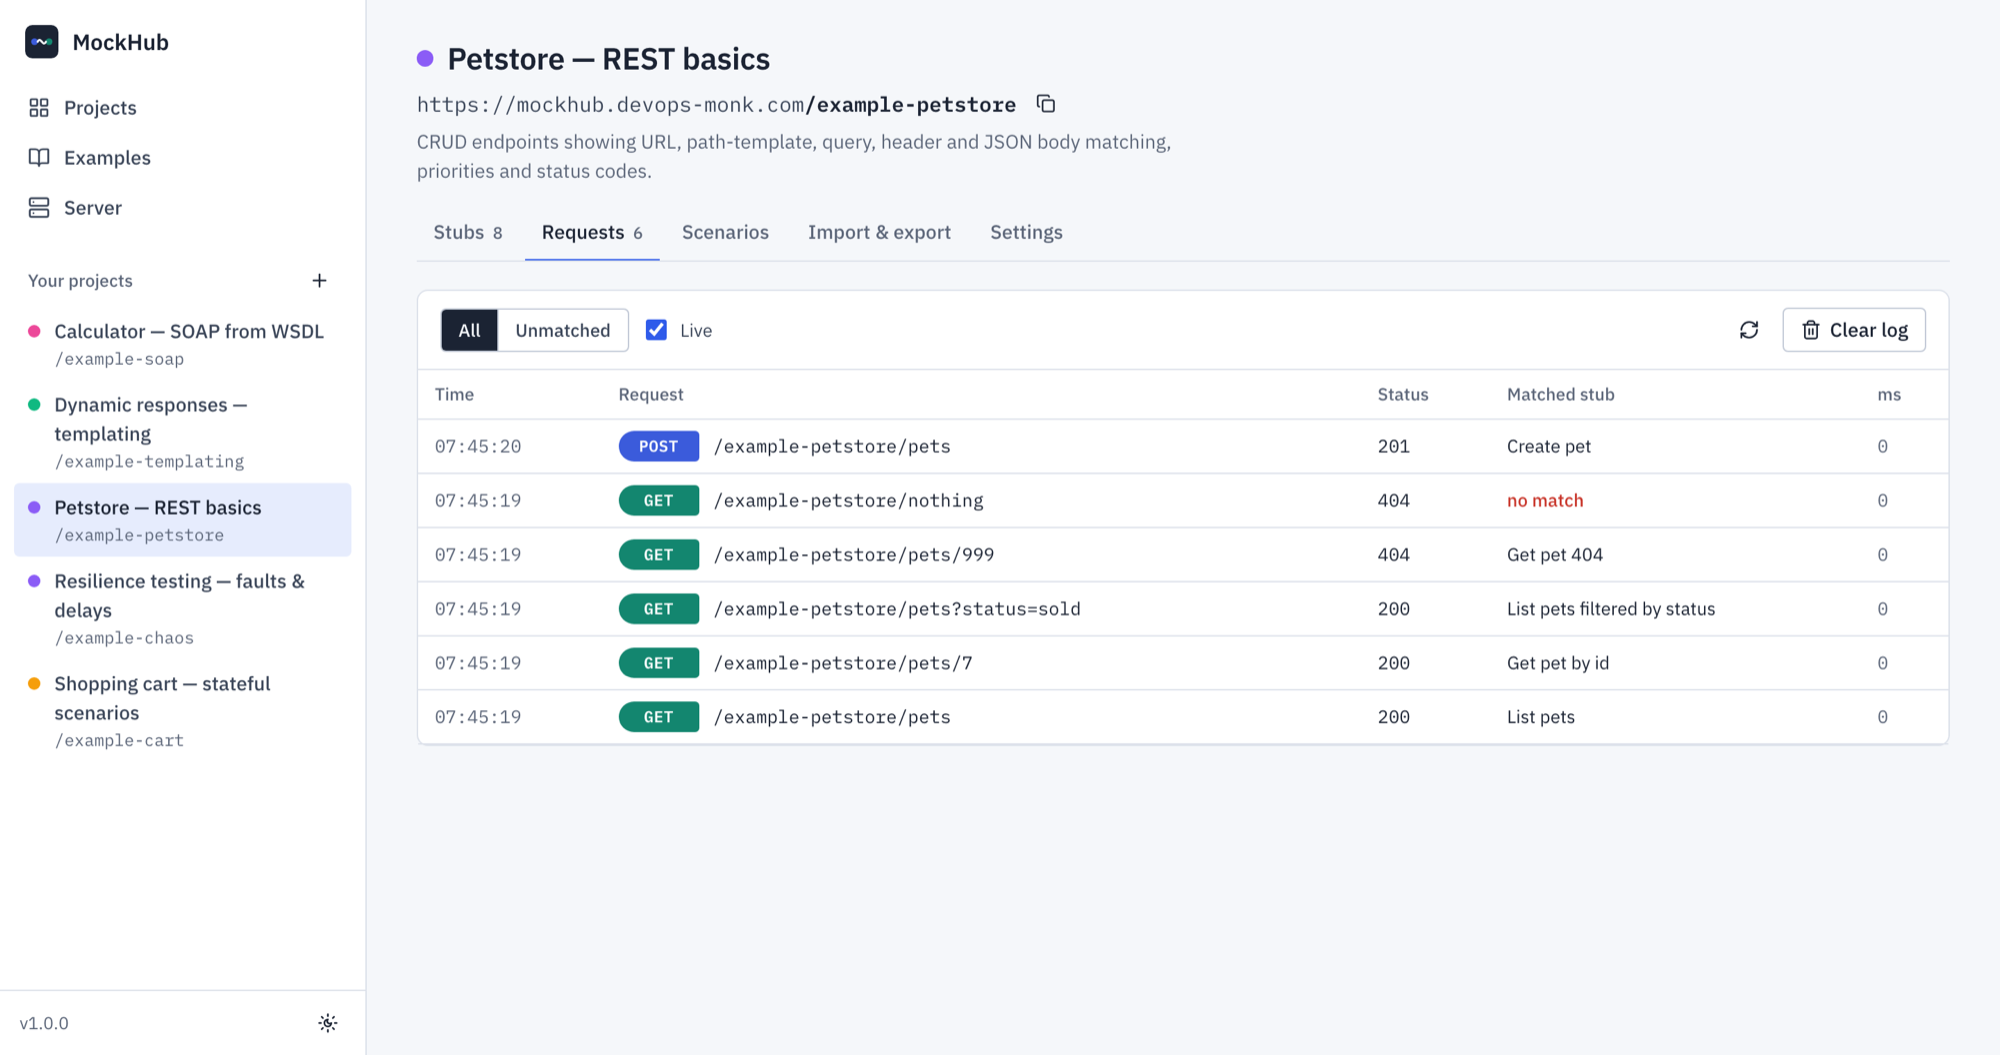
Task: Open Shopping cart — stateful scenarios project
Action: click(x=183, y=711)
